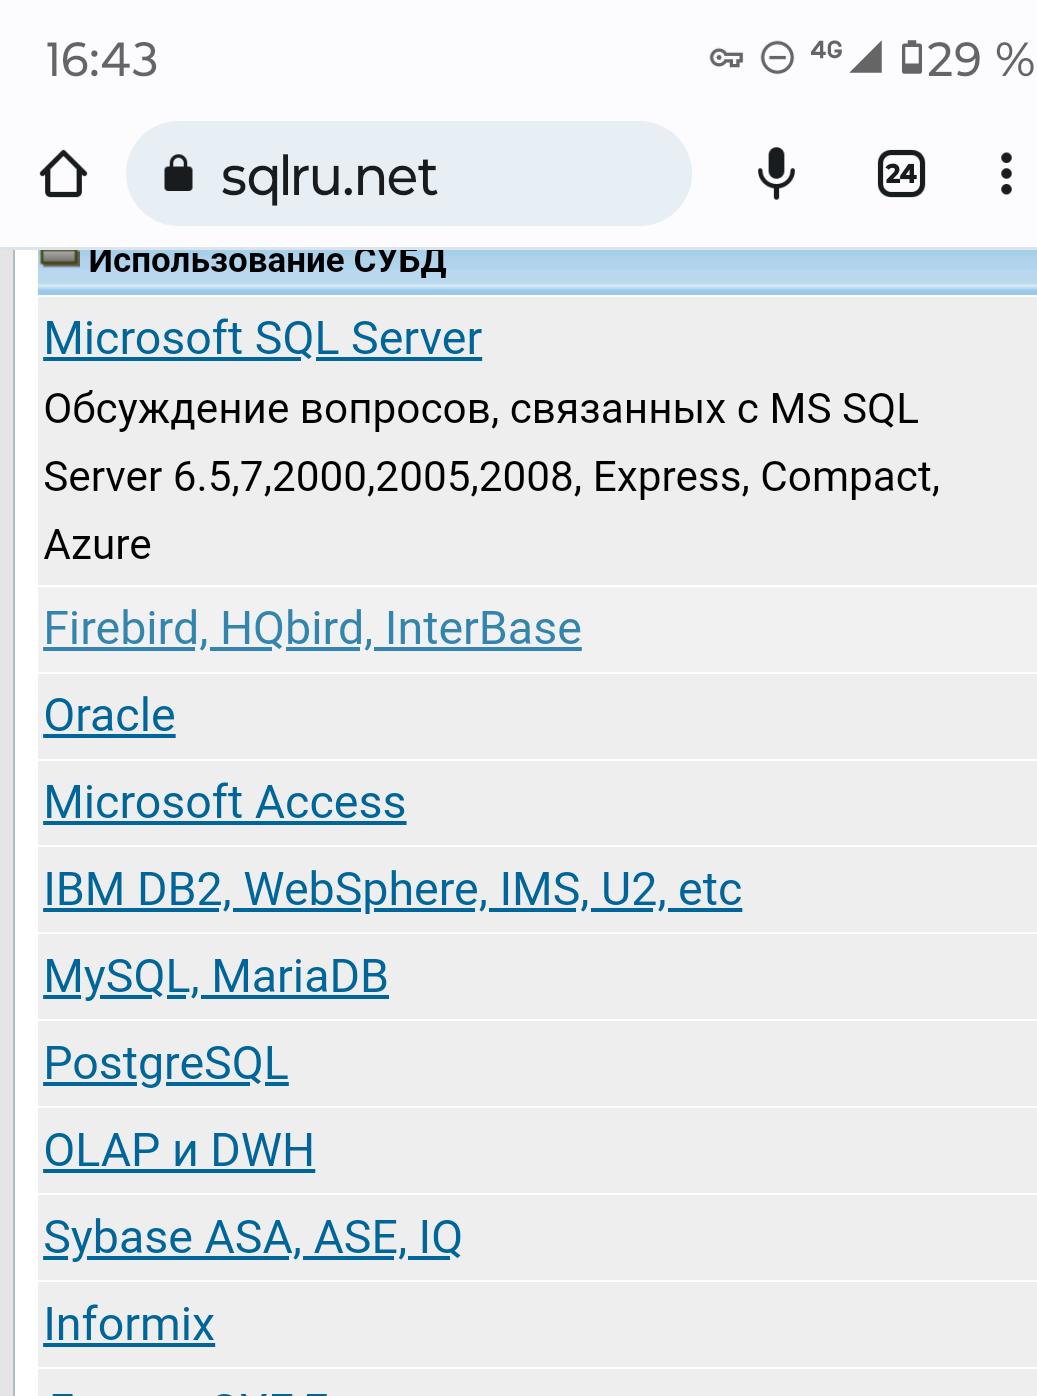
Task: Visit IBM DB2, WebSphere, IMS forum
Action: (x=393, y=890)
